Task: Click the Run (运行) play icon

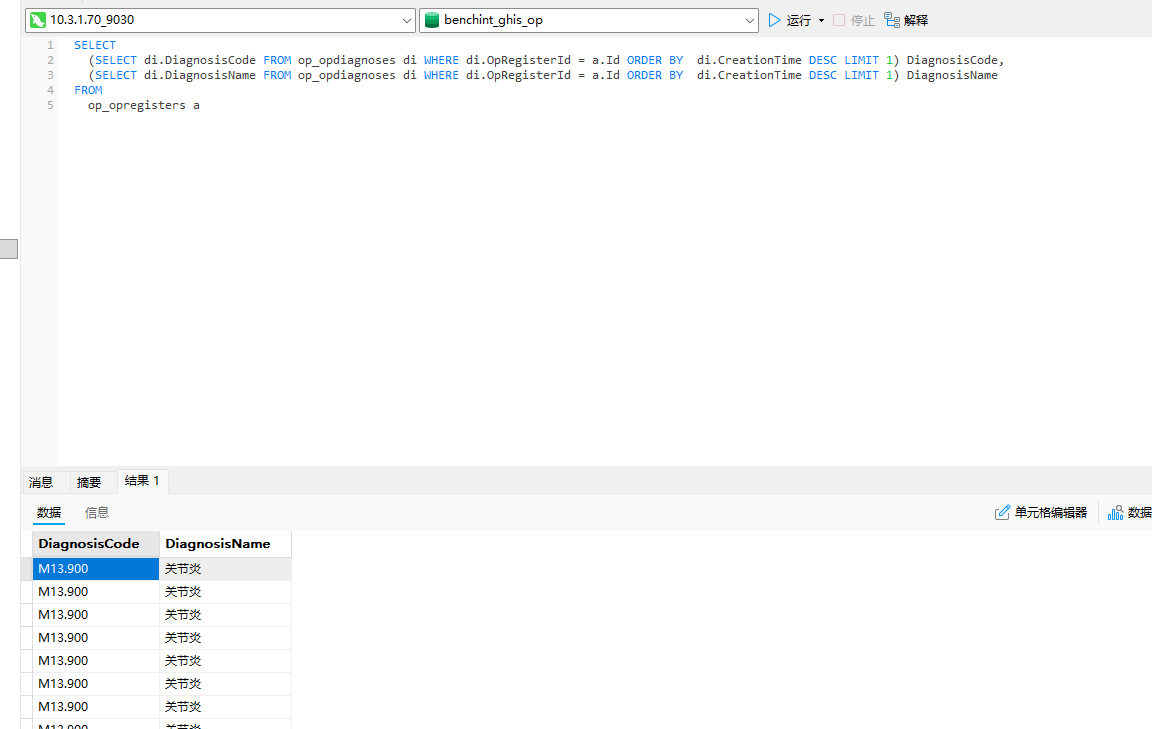Action: pos(774,20)
